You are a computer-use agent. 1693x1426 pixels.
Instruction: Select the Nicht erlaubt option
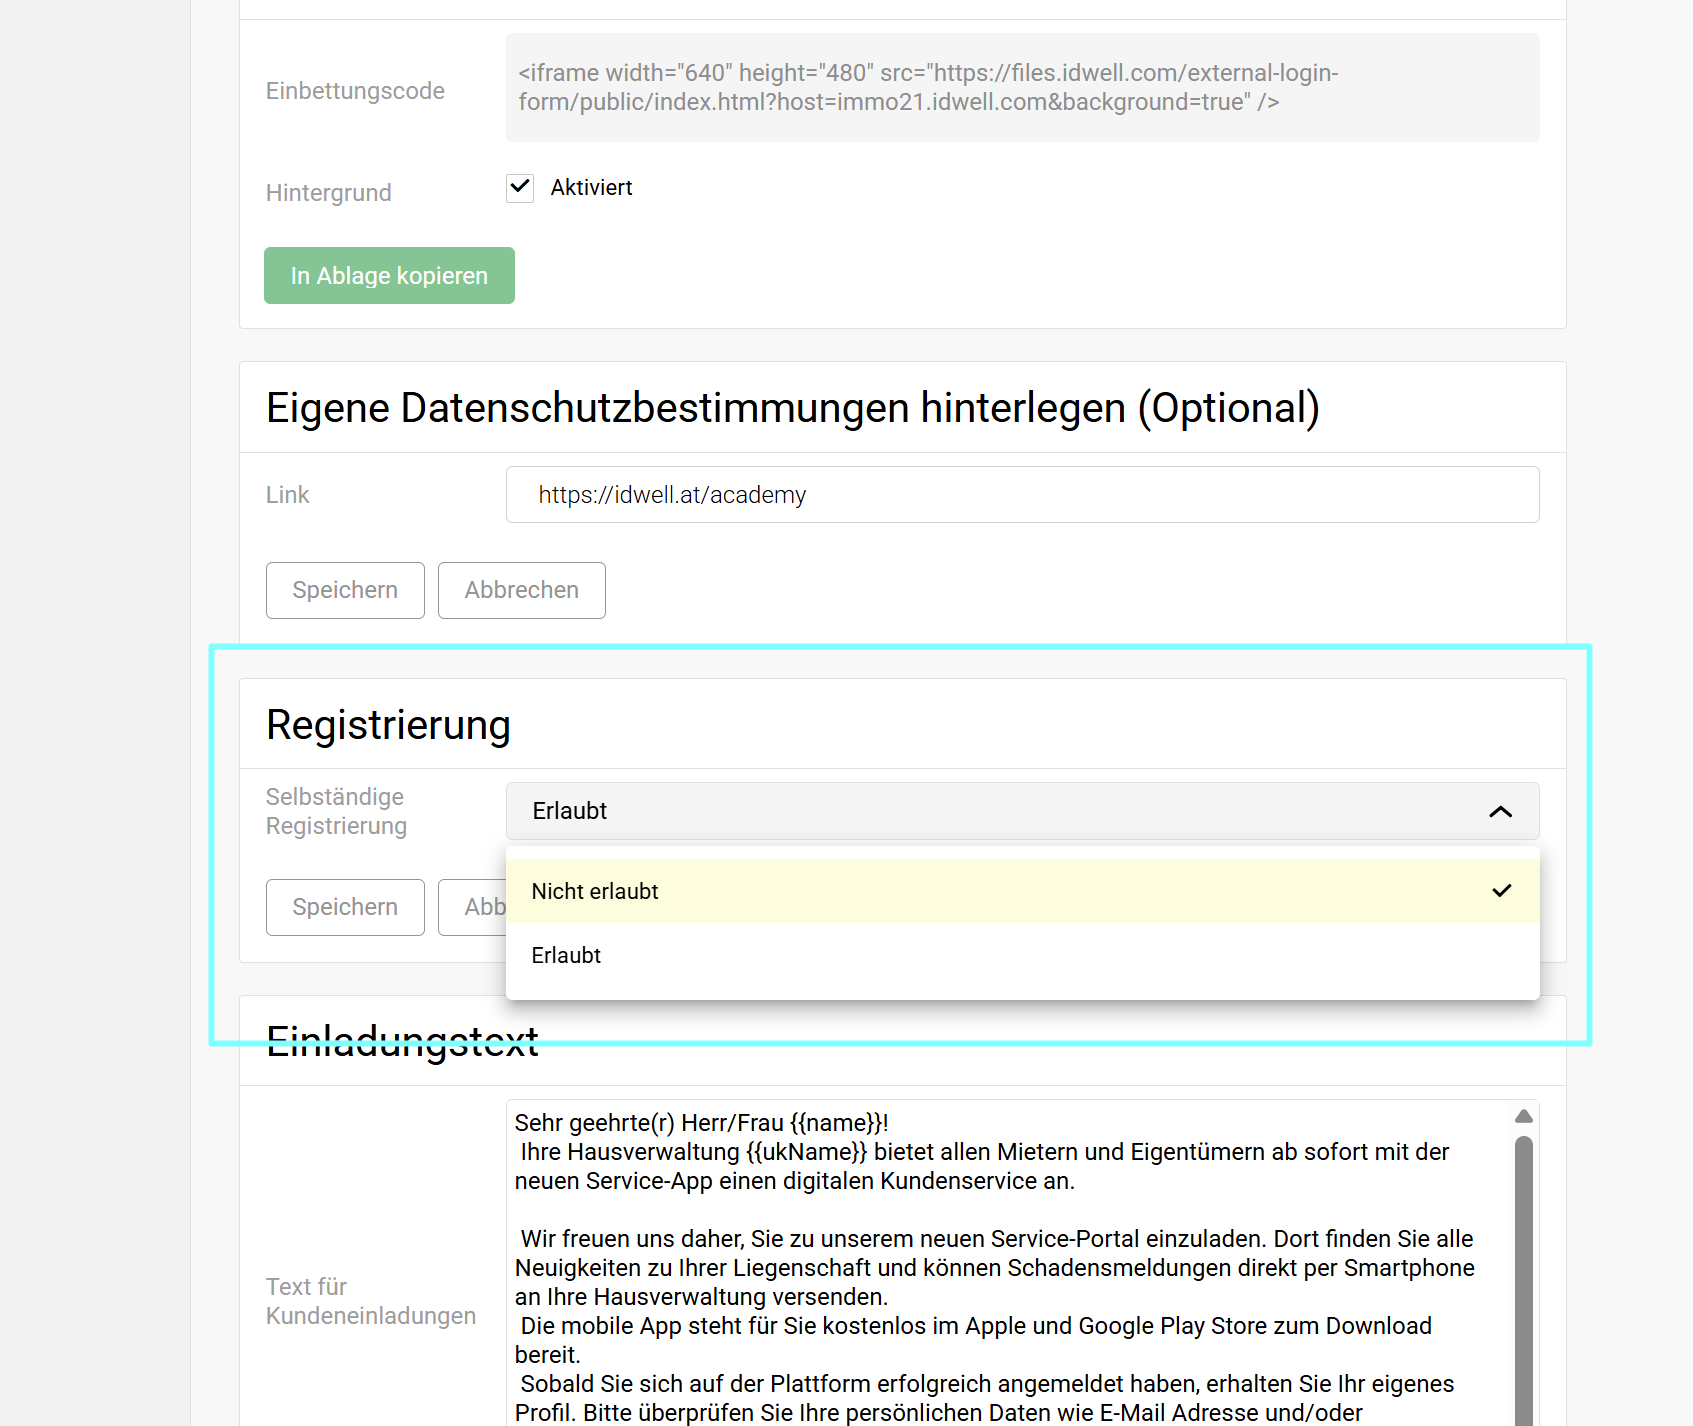click(596, 891)
